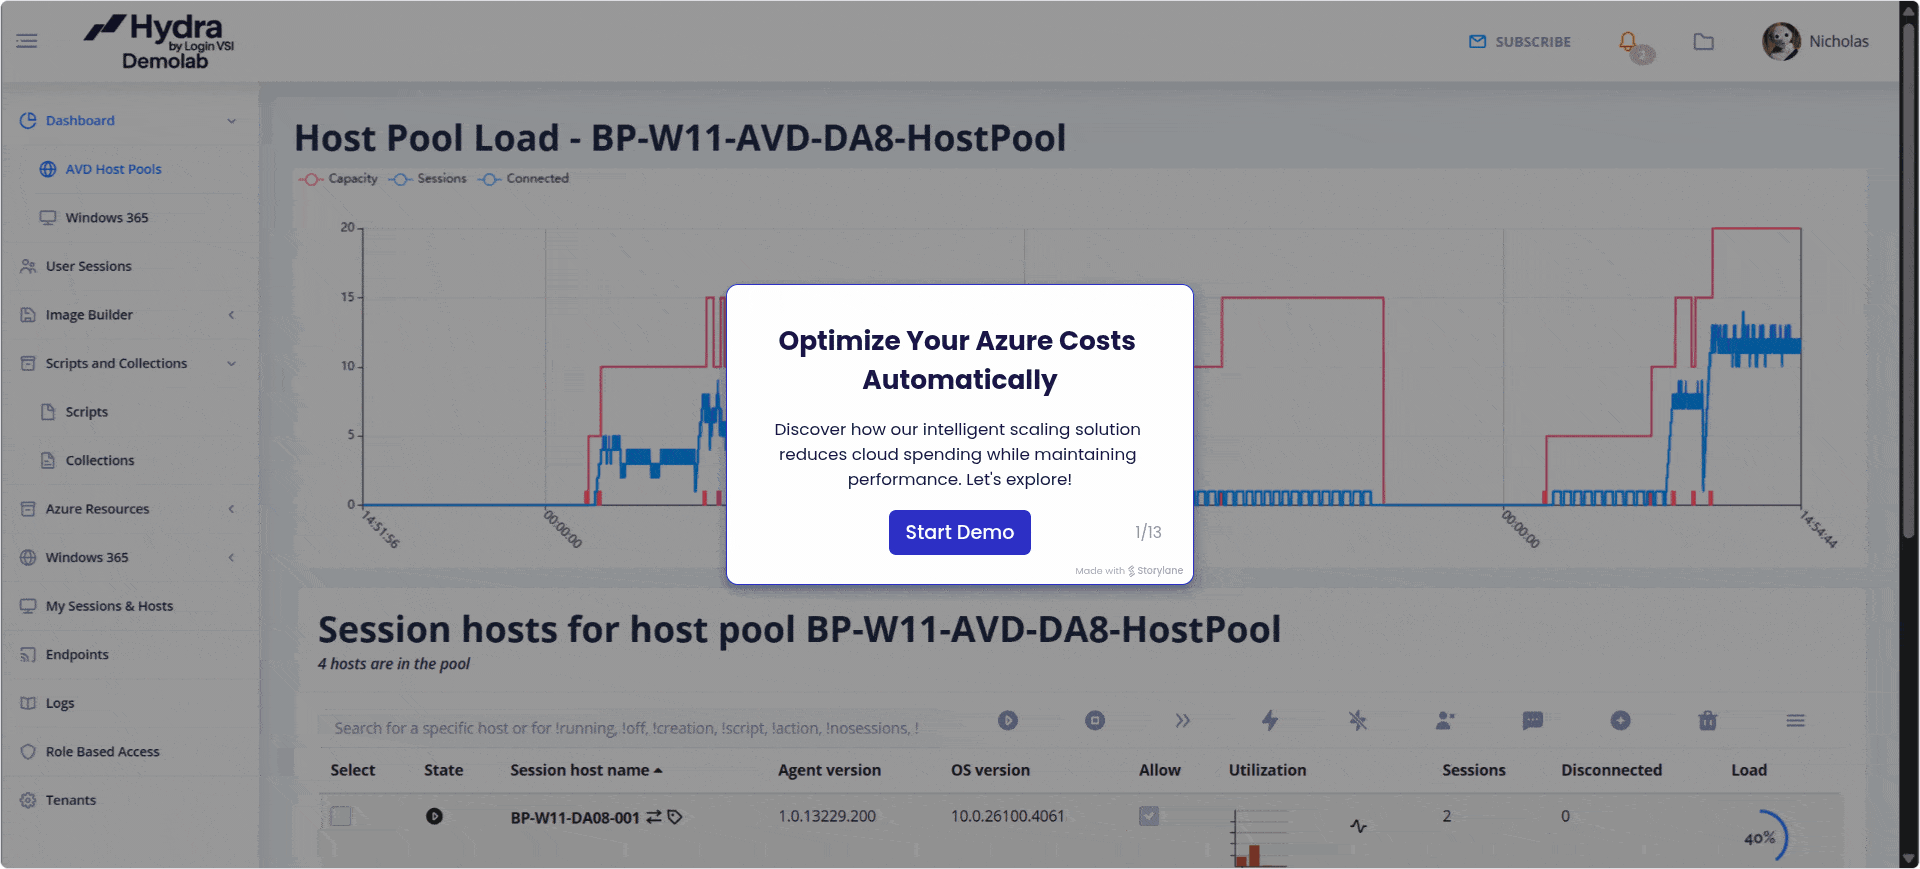Click the lightning bolt toolbar icon

(1270, 720)
